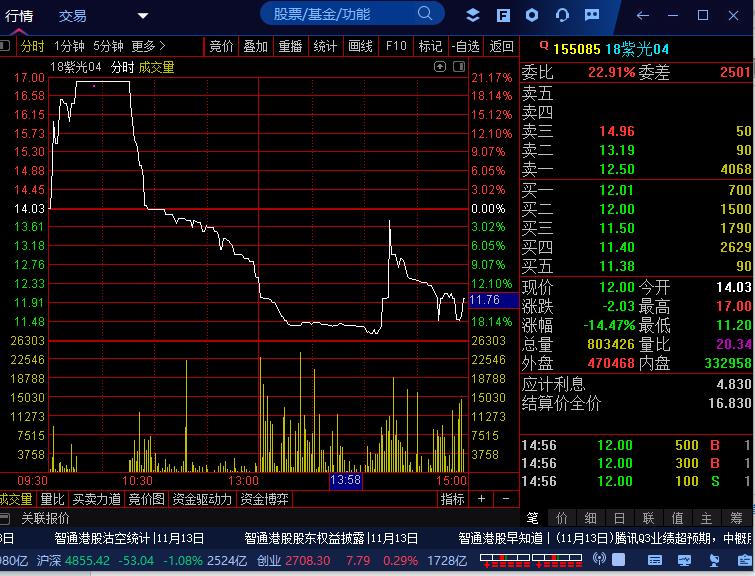The height and width of the screenshot is (576, 755).
Task: Select the 买卖力道 tab
Action: (x=96, y=499)
